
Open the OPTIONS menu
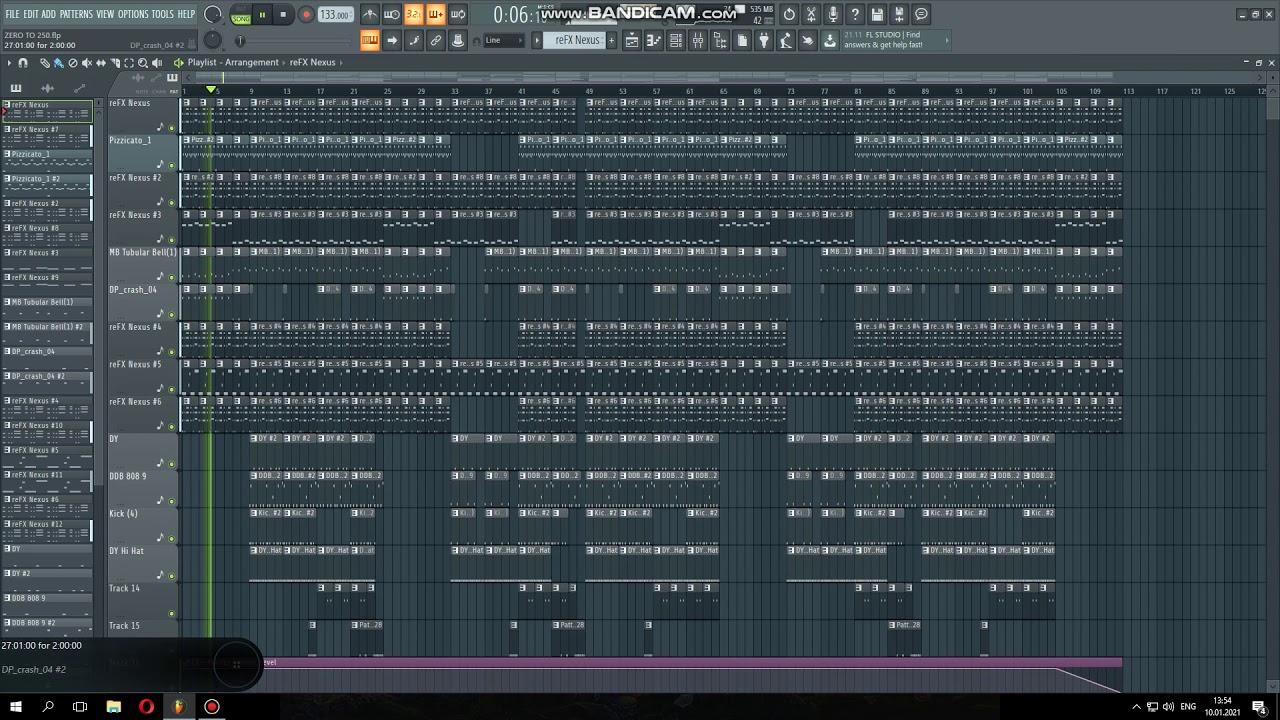[x=133, y=14]
